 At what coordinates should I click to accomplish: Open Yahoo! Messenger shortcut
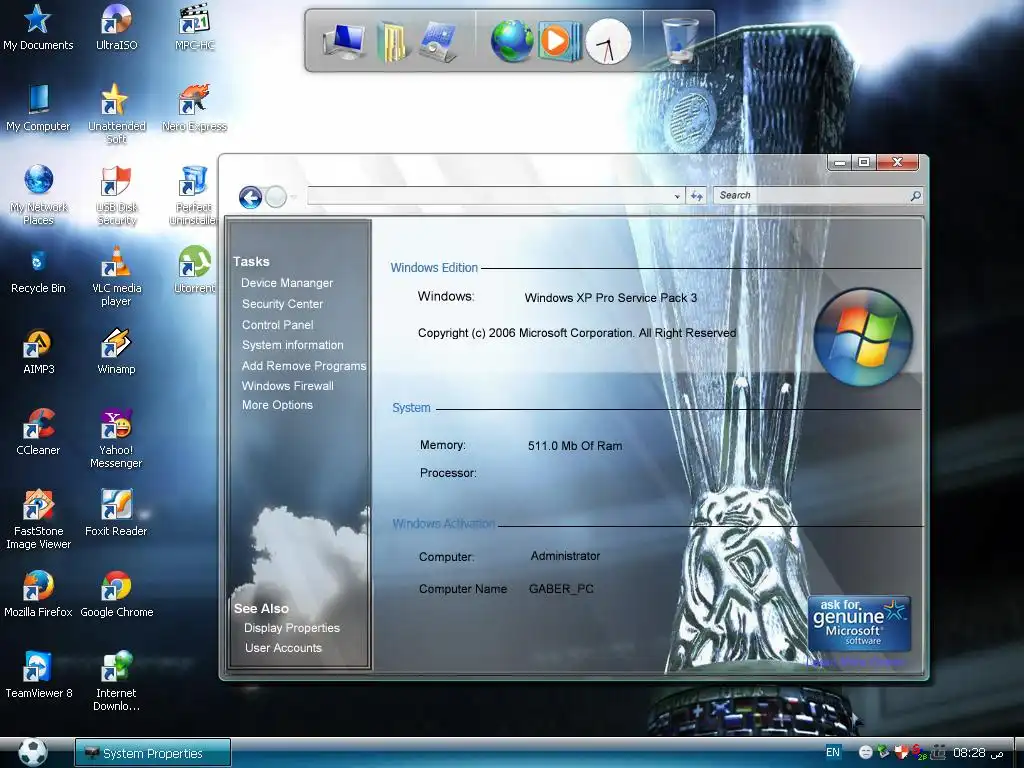tap(116, 438)
